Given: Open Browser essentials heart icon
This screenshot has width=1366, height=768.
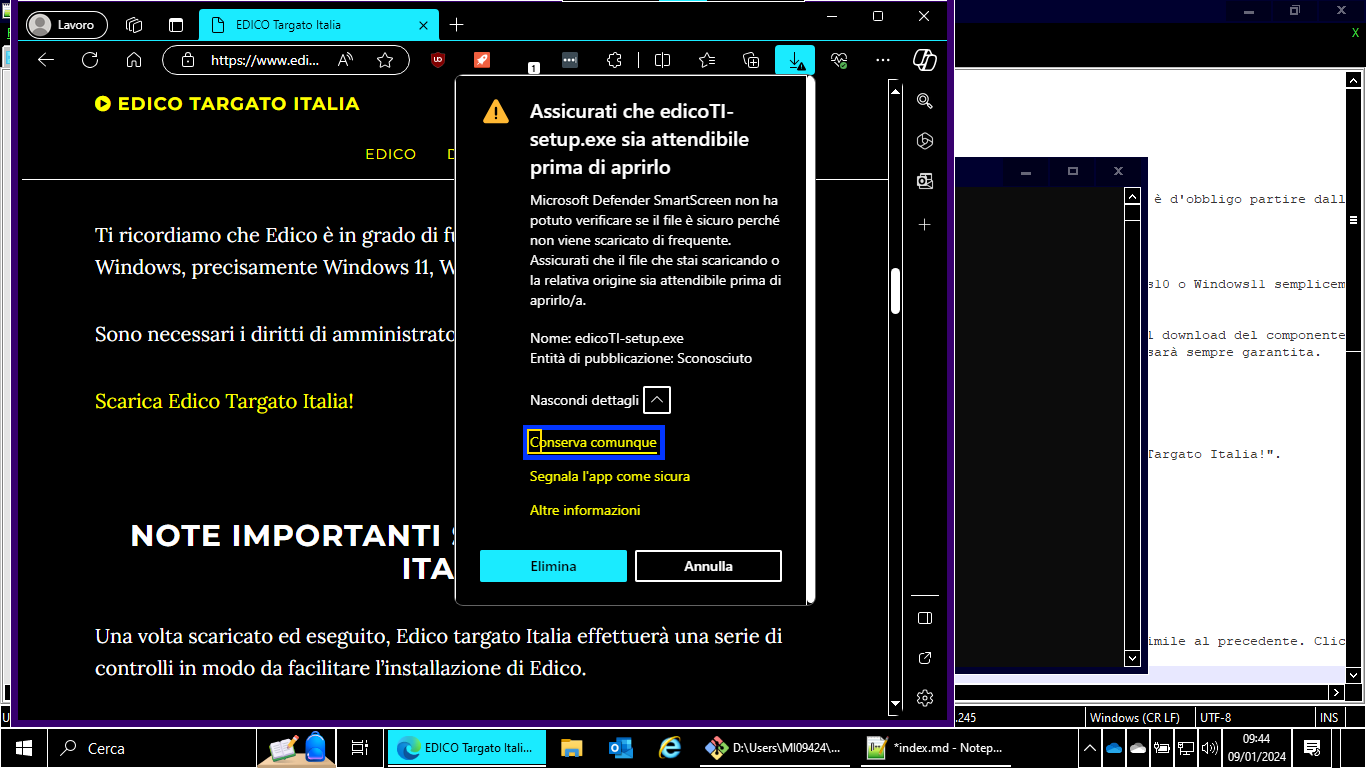Looking at the screenshot, I should click(x=840, y=60).
